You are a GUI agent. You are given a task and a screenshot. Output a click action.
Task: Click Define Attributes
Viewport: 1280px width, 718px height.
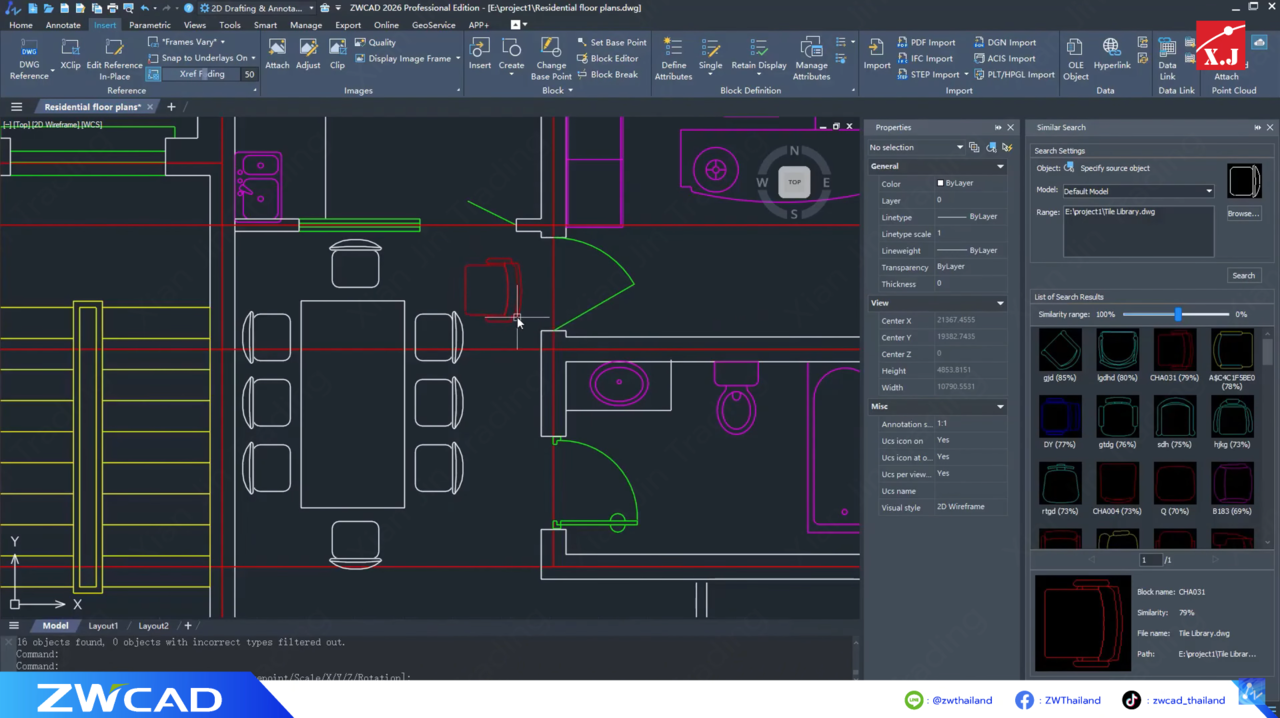click(673, 58)
